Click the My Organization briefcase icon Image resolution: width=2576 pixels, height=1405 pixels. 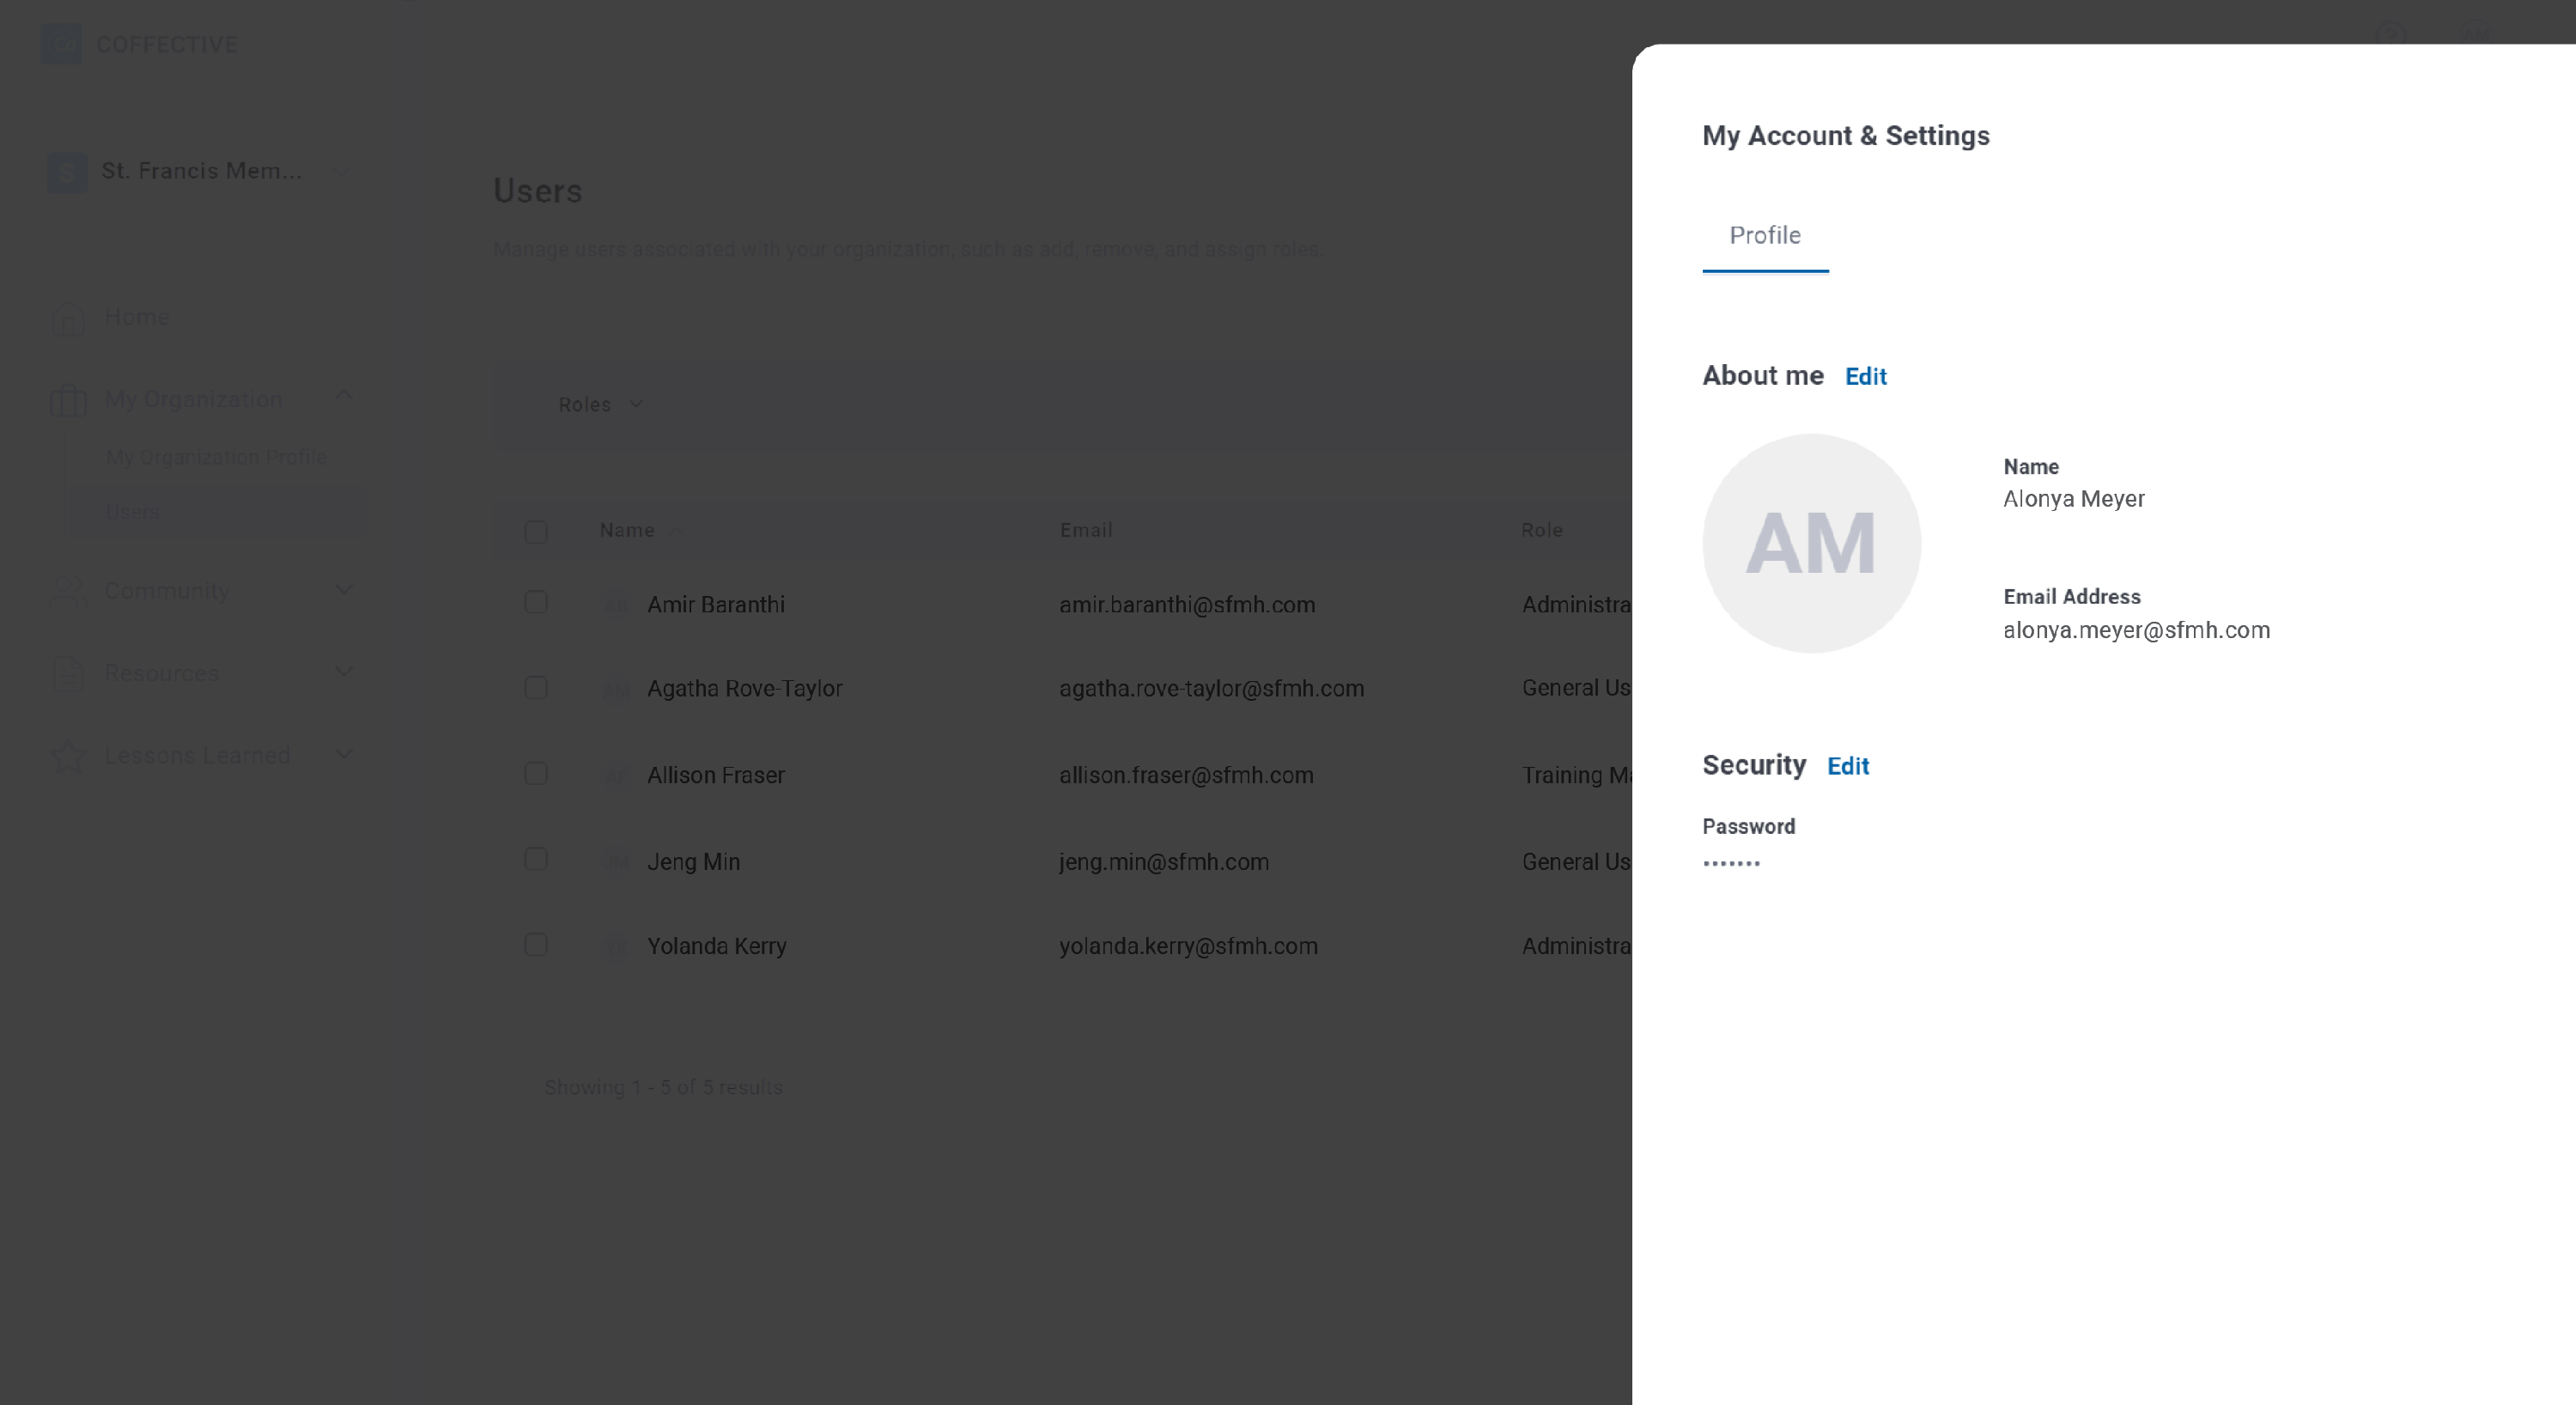pos(68,400)
